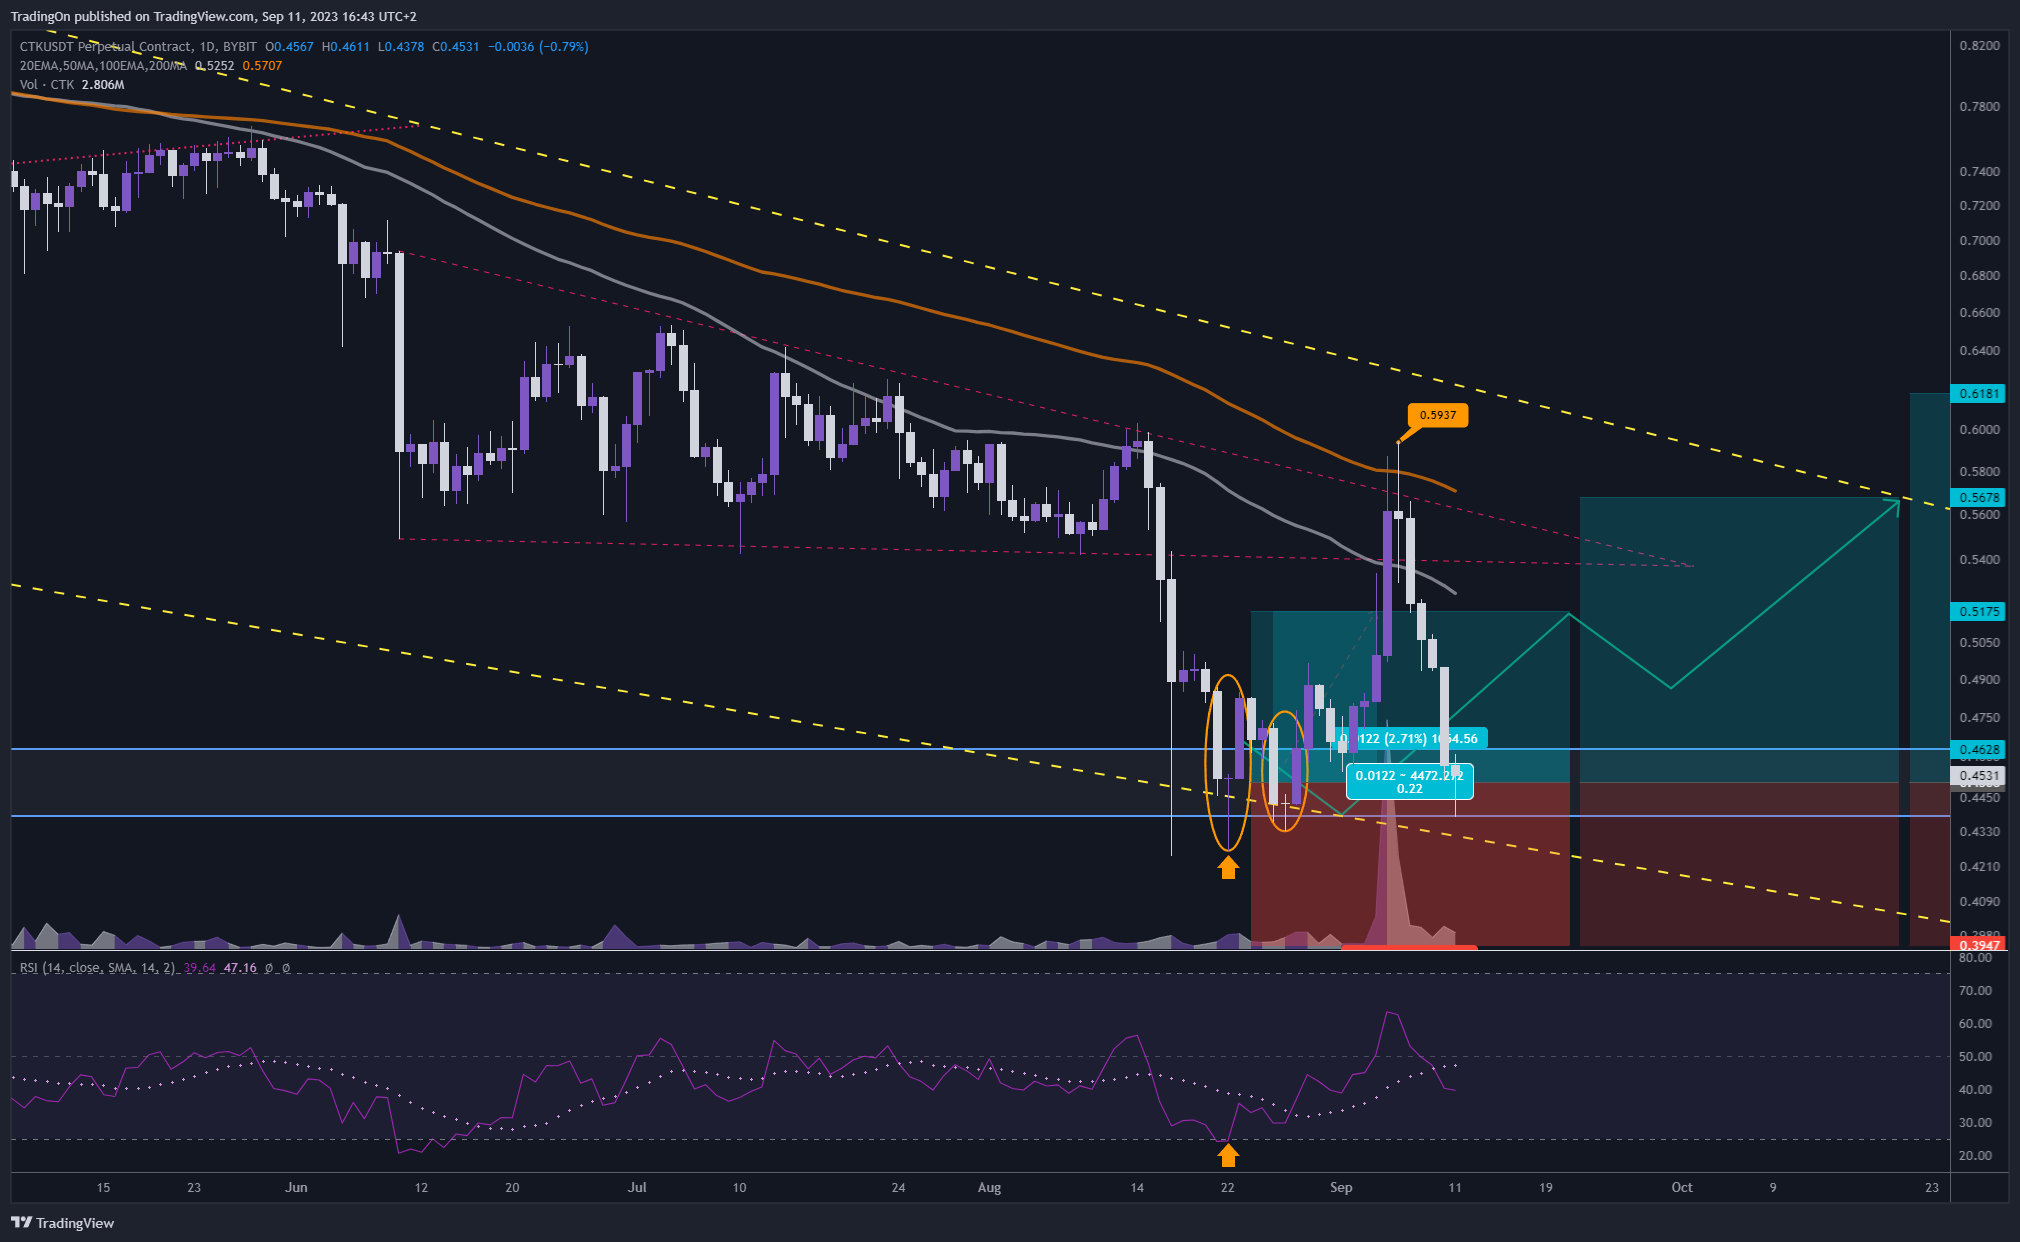Click the volume value 2.806M

(103, 85)
